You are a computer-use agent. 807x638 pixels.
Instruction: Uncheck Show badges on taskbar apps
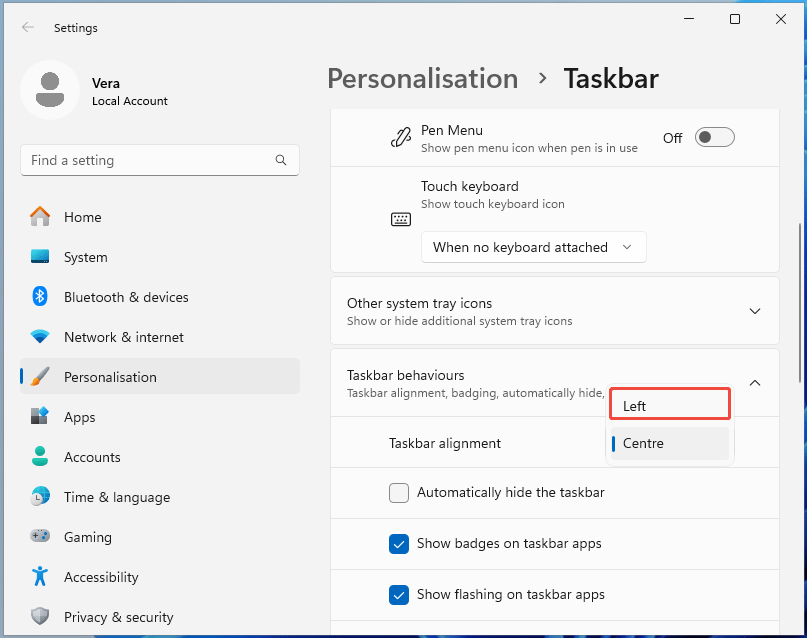click(399, 544)
